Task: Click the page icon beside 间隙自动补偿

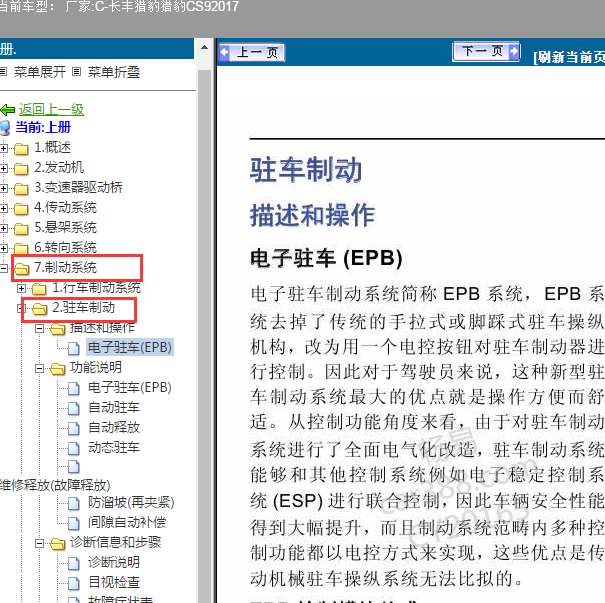Action: tap(74, 523)
